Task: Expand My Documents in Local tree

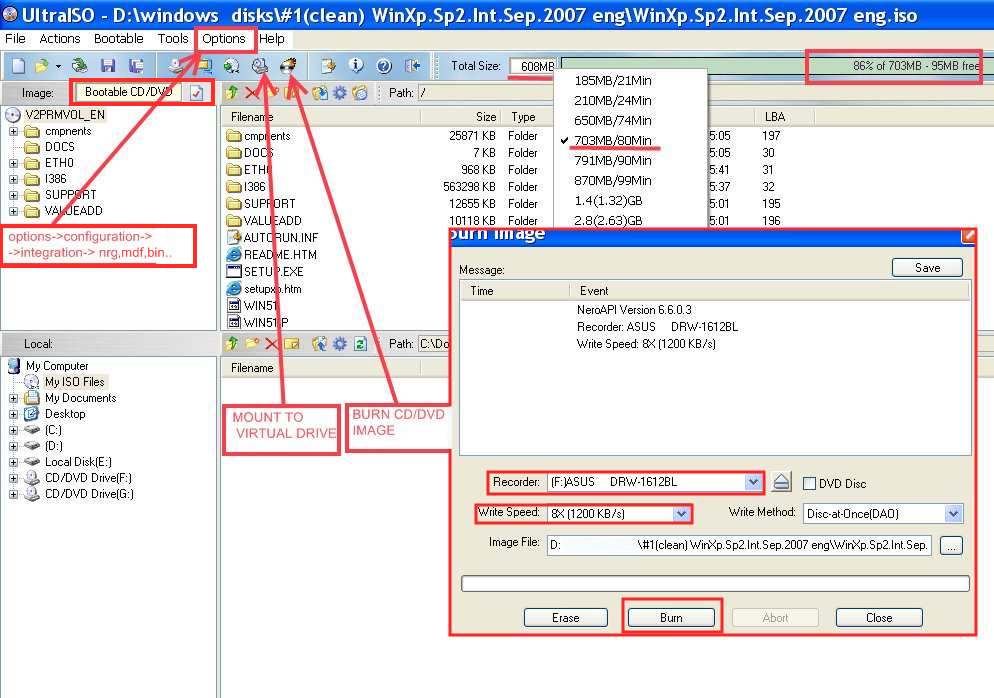Action: coord(13,398)
